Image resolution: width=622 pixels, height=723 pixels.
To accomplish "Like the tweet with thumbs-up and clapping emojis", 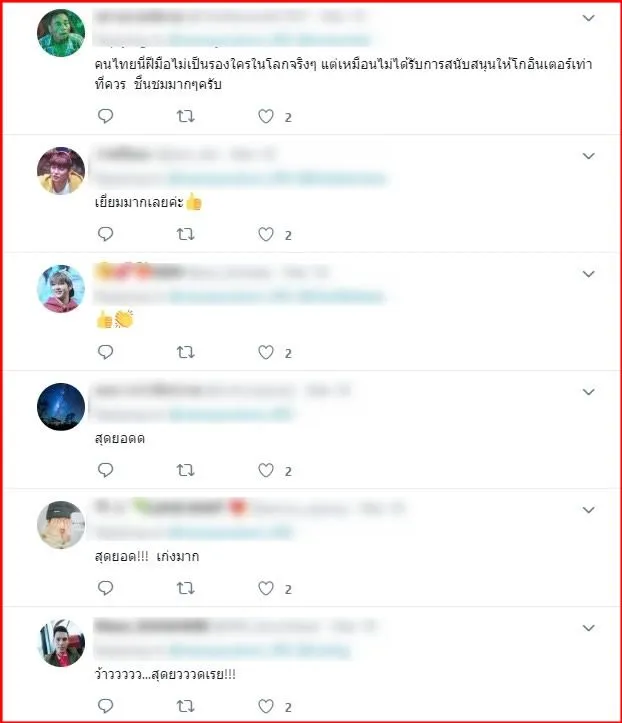I will tap(266, 352).
